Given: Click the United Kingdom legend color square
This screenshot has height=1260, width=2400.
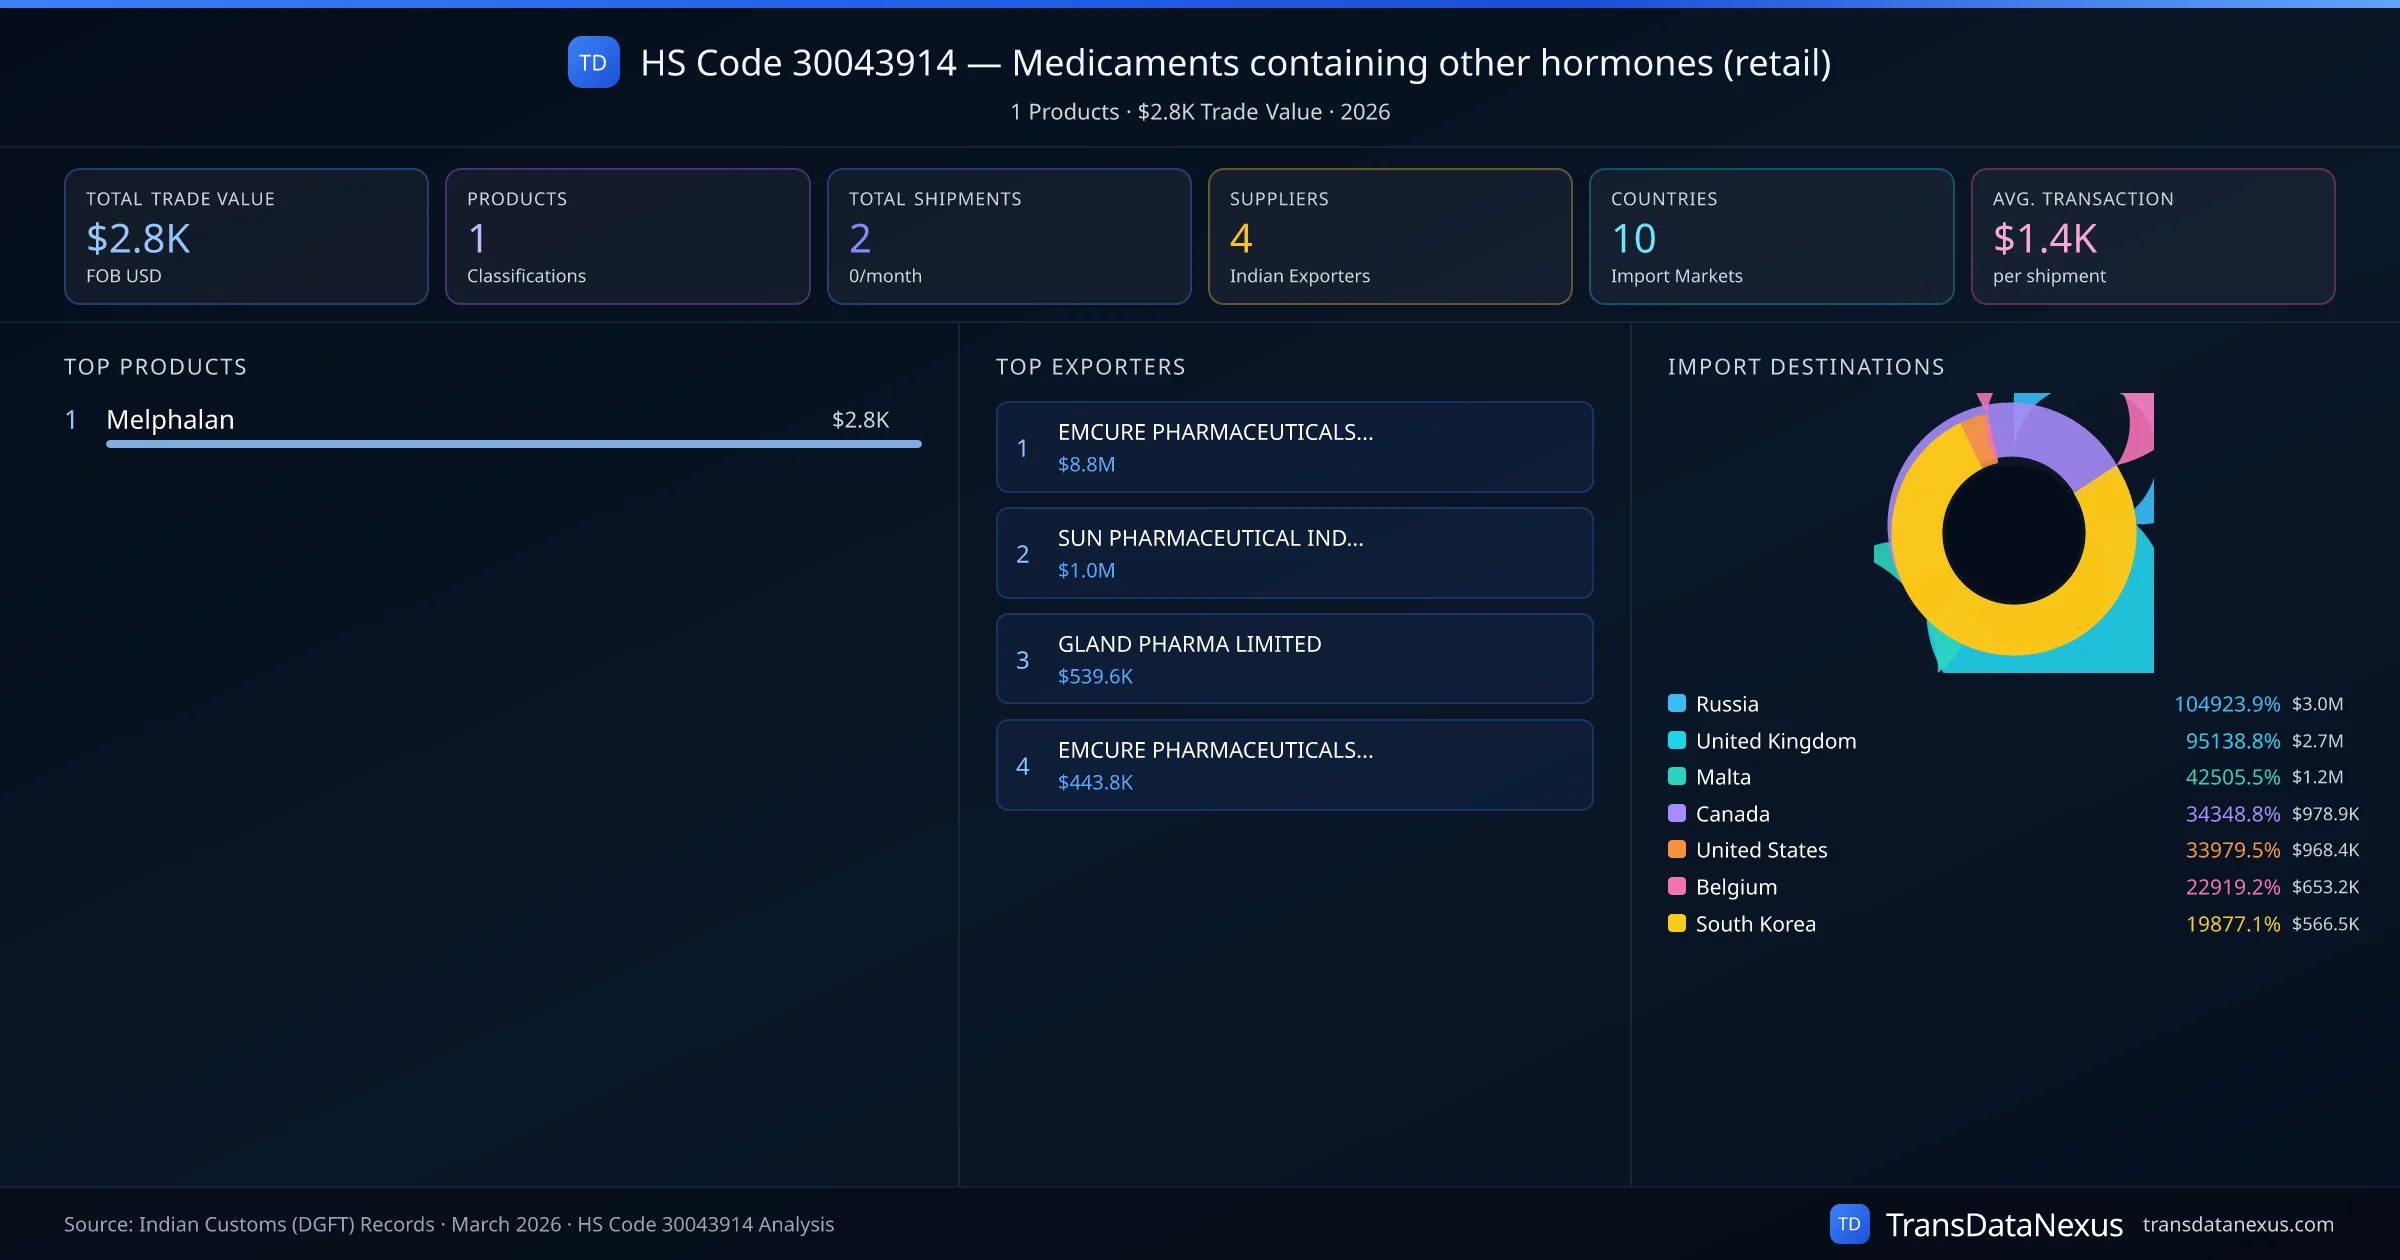Looking at the screenshot, I should [x=1677, y=740].
